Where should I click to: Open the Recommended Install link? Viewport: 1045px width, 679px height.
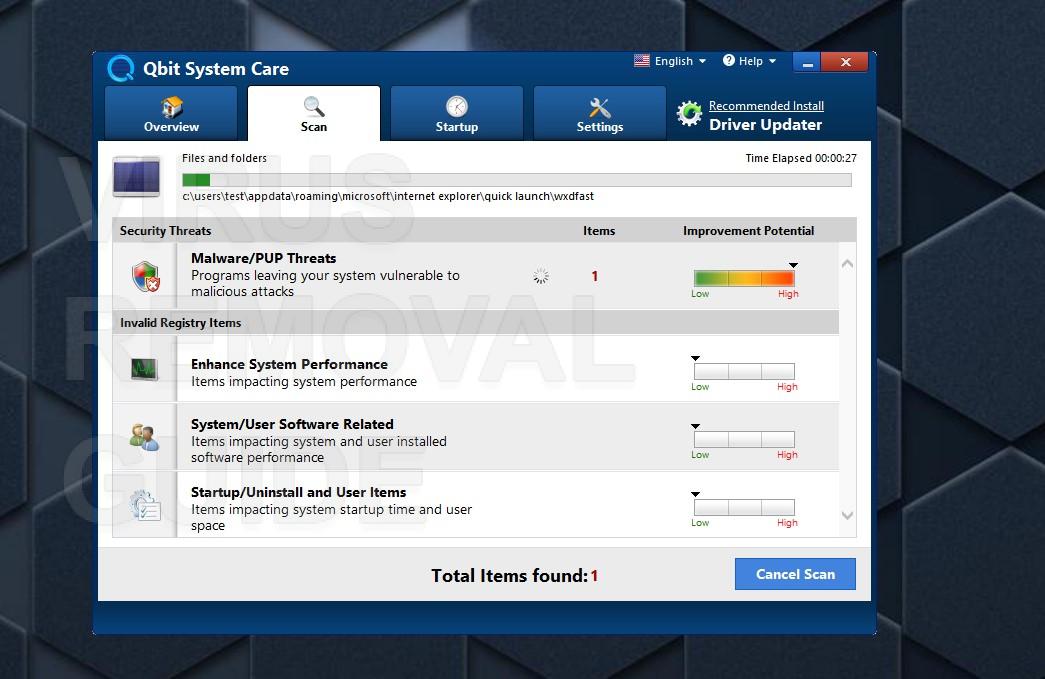[x=766, y=106]
